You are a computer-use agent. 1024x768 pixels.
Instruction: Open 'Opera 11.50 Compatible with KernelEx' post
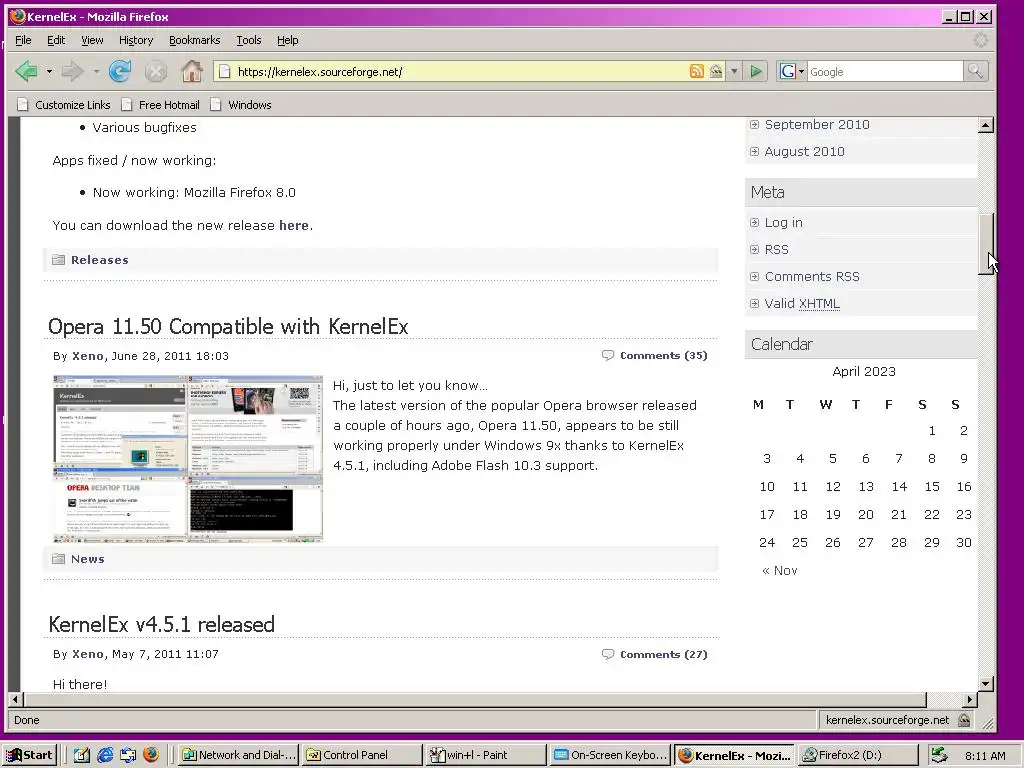[x=228, y=326]
